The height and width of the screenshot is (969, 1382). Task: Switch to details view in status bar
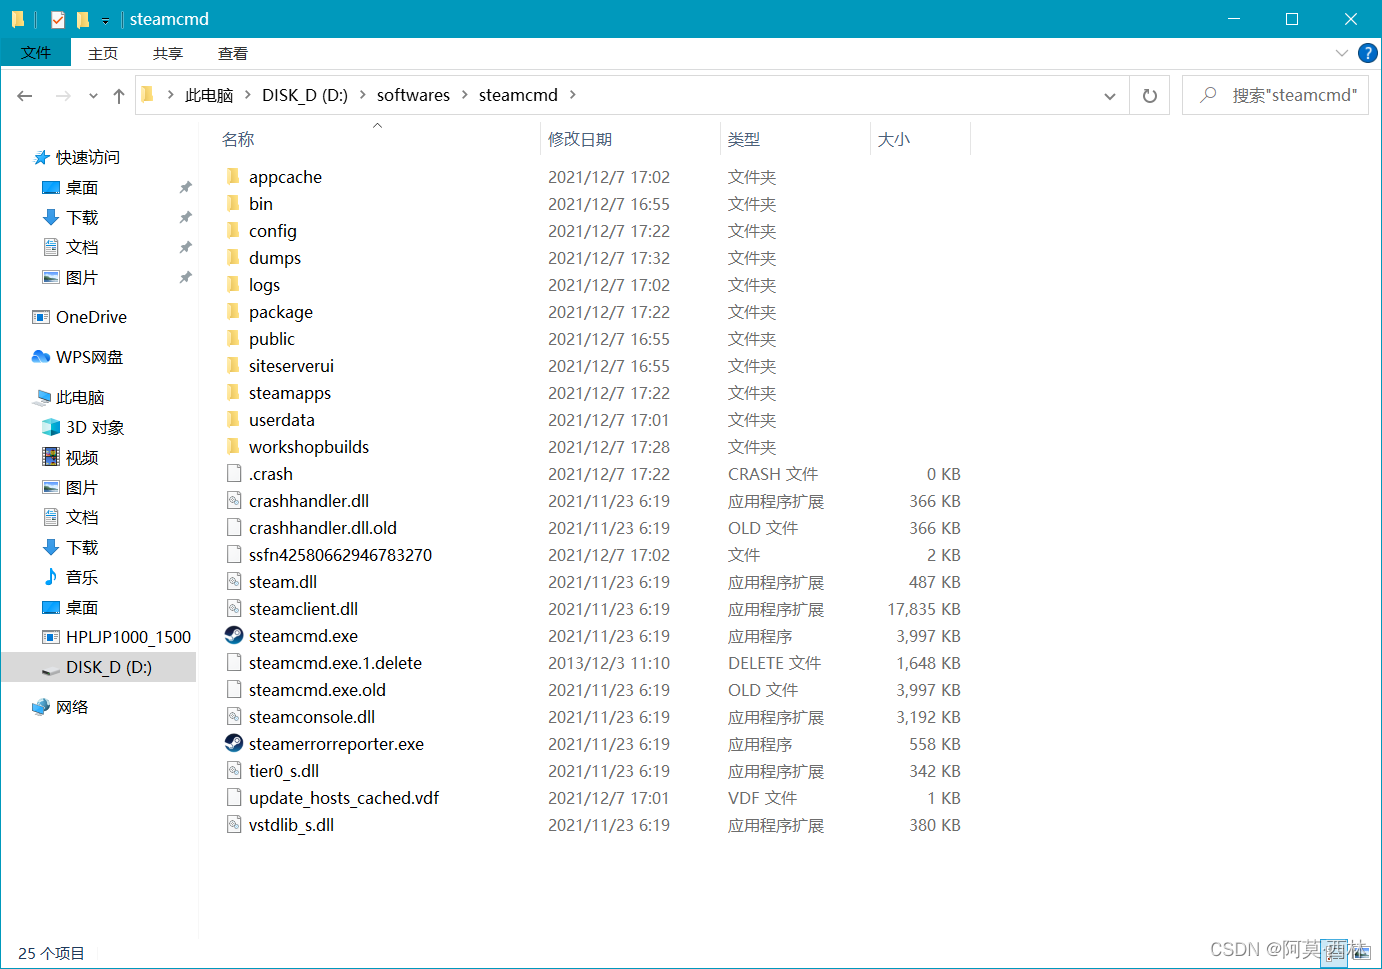1334,952
